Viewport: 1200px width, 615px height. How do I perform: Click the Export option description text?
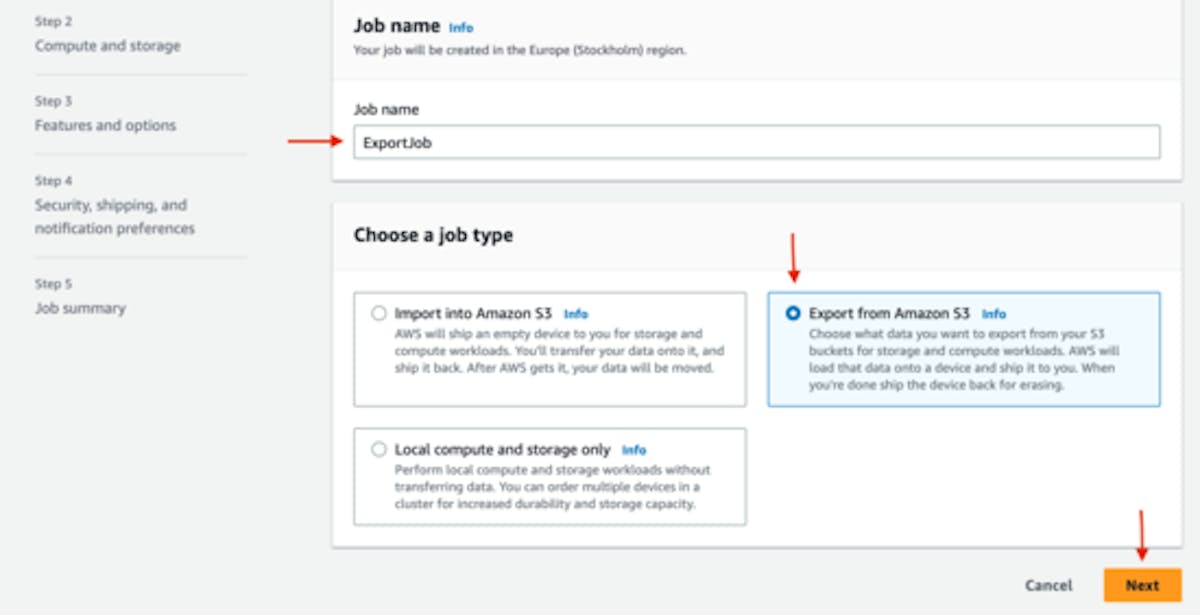(x=961, y=360)
